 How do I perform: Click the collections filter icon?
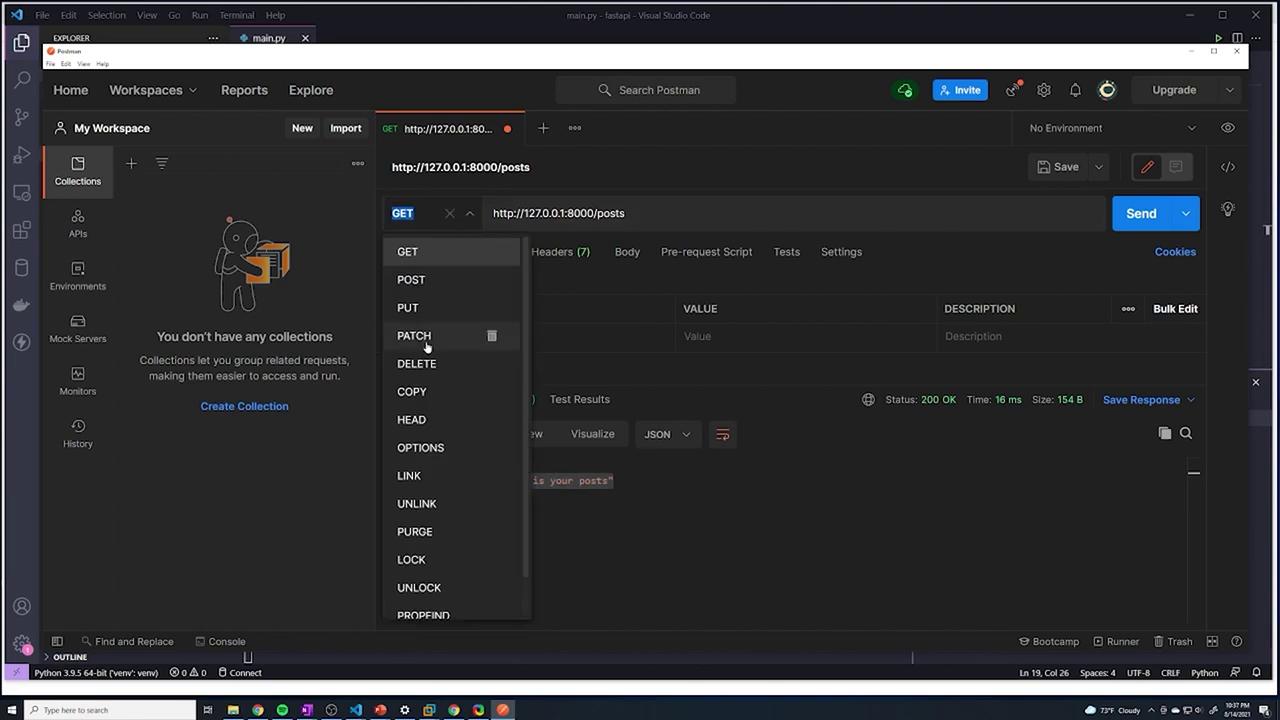pyautogui.click(x=162, y=163)
